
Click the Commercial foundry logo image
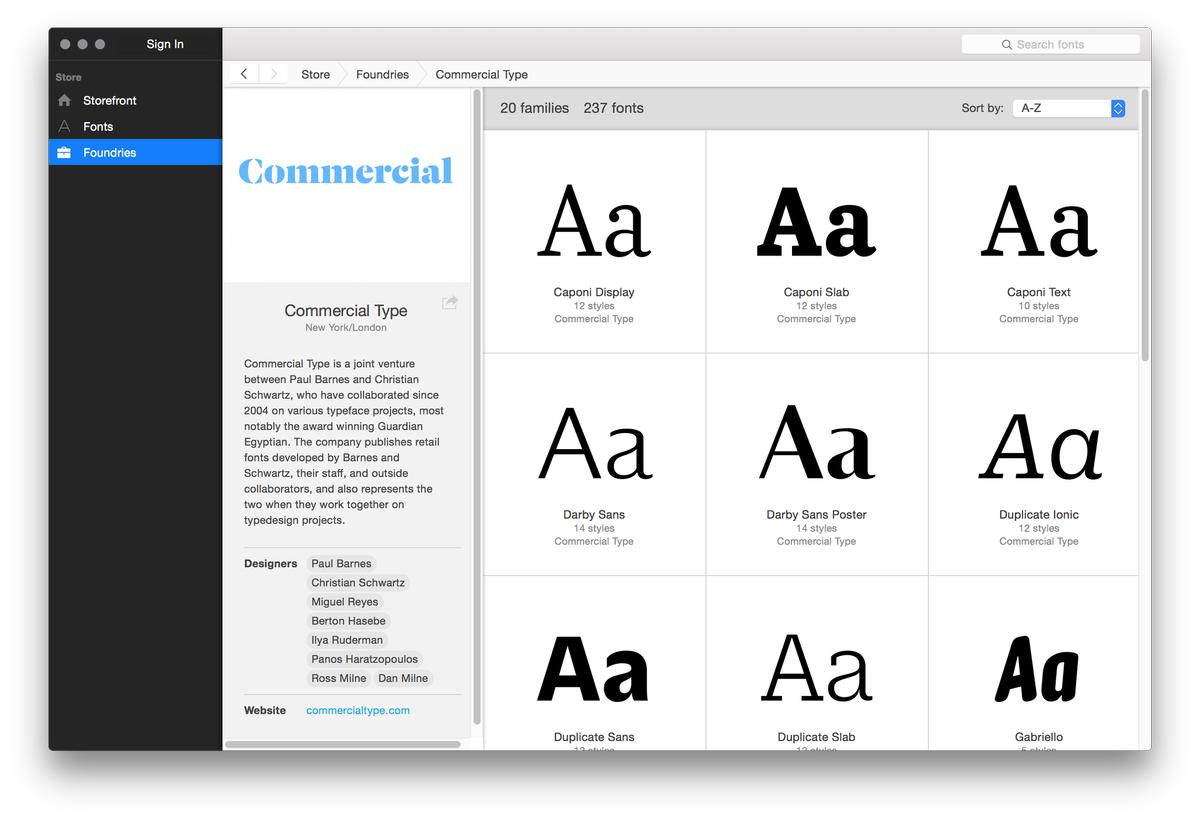346,172
